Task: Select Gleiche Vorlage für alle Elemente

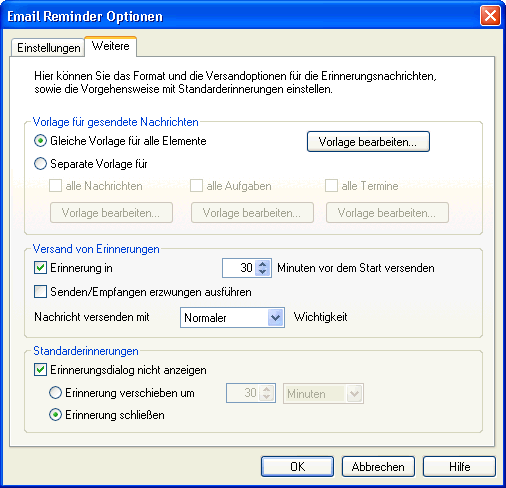Action: (x=40, y=141)
